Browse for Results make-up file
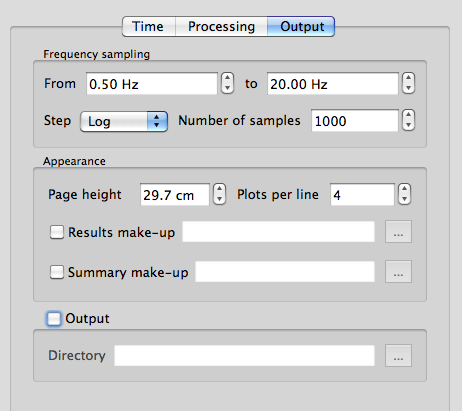The height and width of the screenshot is (411, 462). (x=398, y=232)
